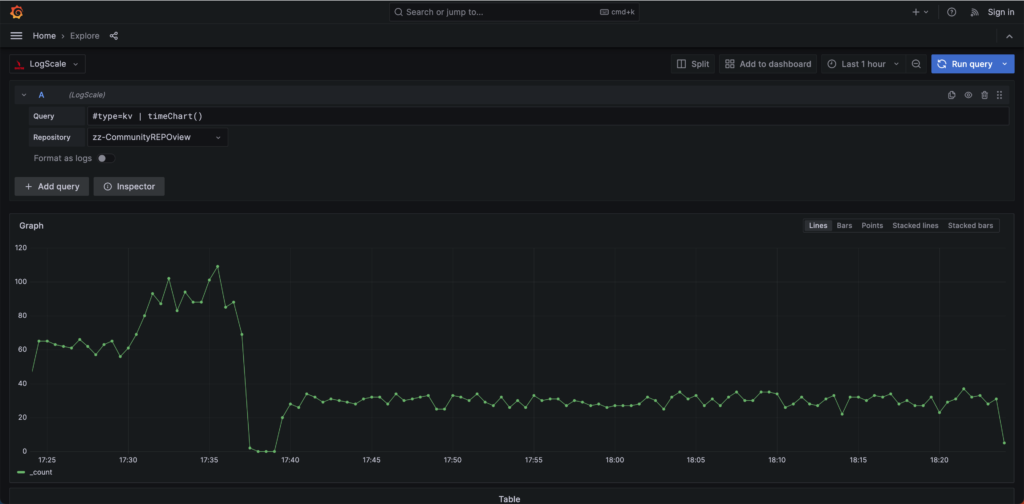Click the _count legend green swatch
Screen dimensions: 1024x504
coord(21,472)
